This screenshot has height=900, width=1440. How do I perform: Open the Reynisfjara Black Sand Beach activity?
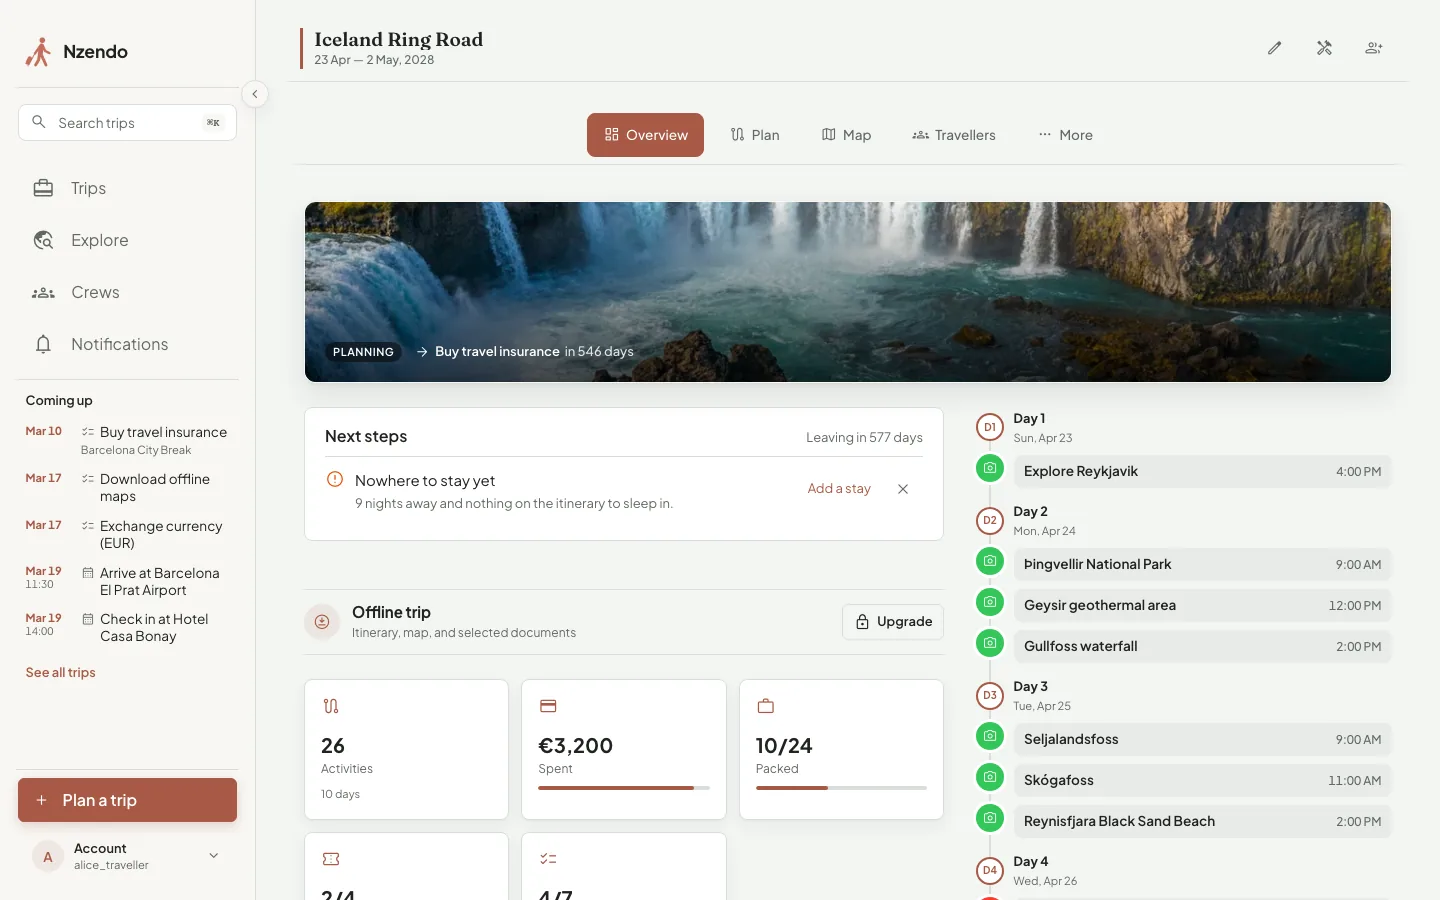[1202, 822]
